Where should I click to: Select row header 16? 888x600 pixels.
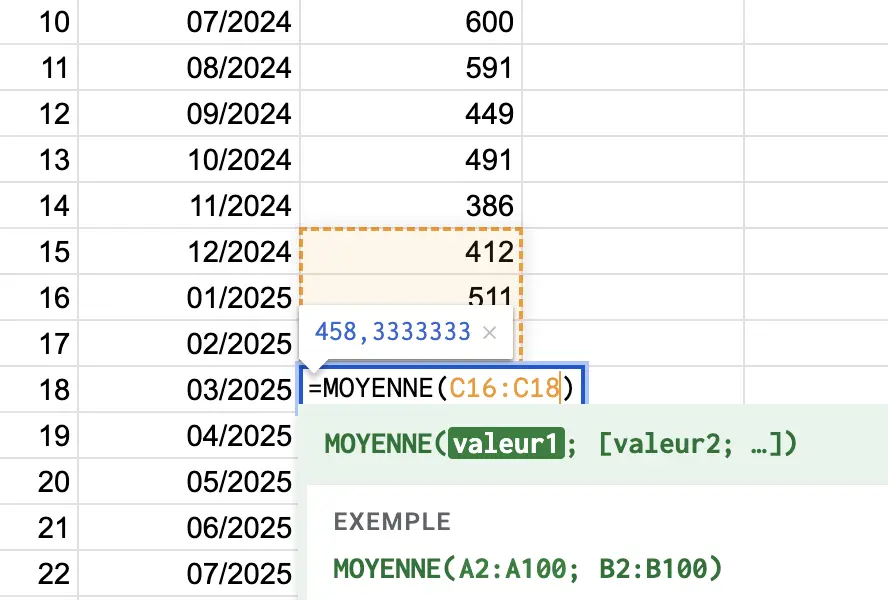click(39, 297)
